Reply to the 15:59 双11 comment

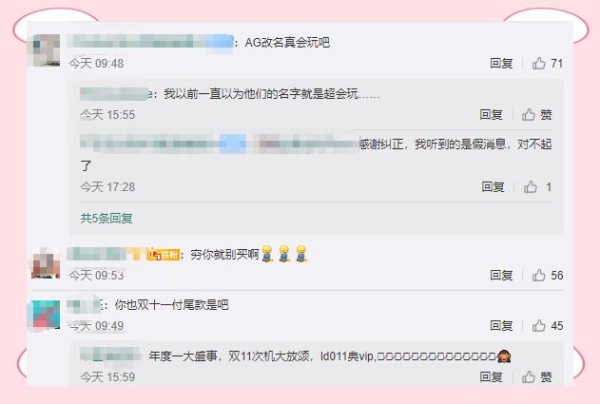[x=491, y=377]
